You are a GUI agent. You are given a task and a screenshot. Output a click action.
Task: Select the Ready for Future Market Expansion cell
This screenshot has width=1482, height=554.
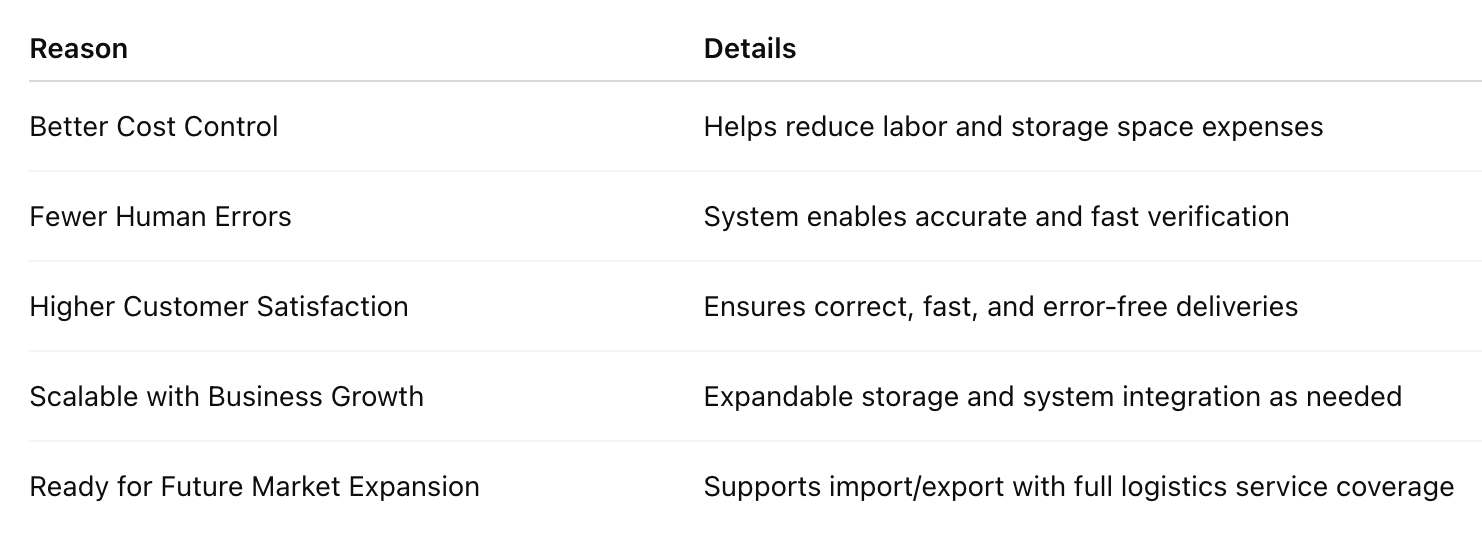254,487
